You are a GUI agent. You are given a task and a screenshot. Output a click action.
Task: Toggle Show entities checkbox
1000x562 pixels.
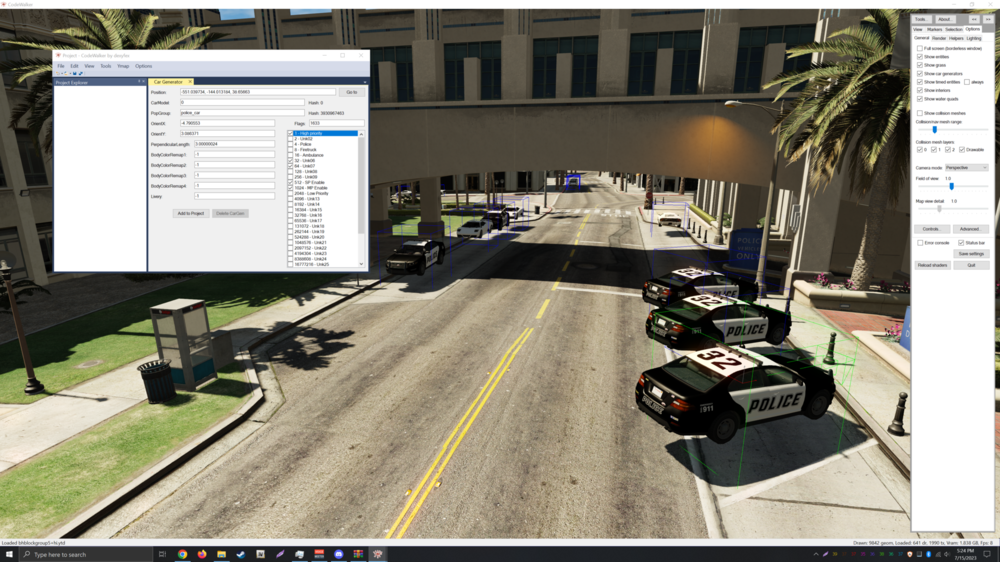pos(920,57)
